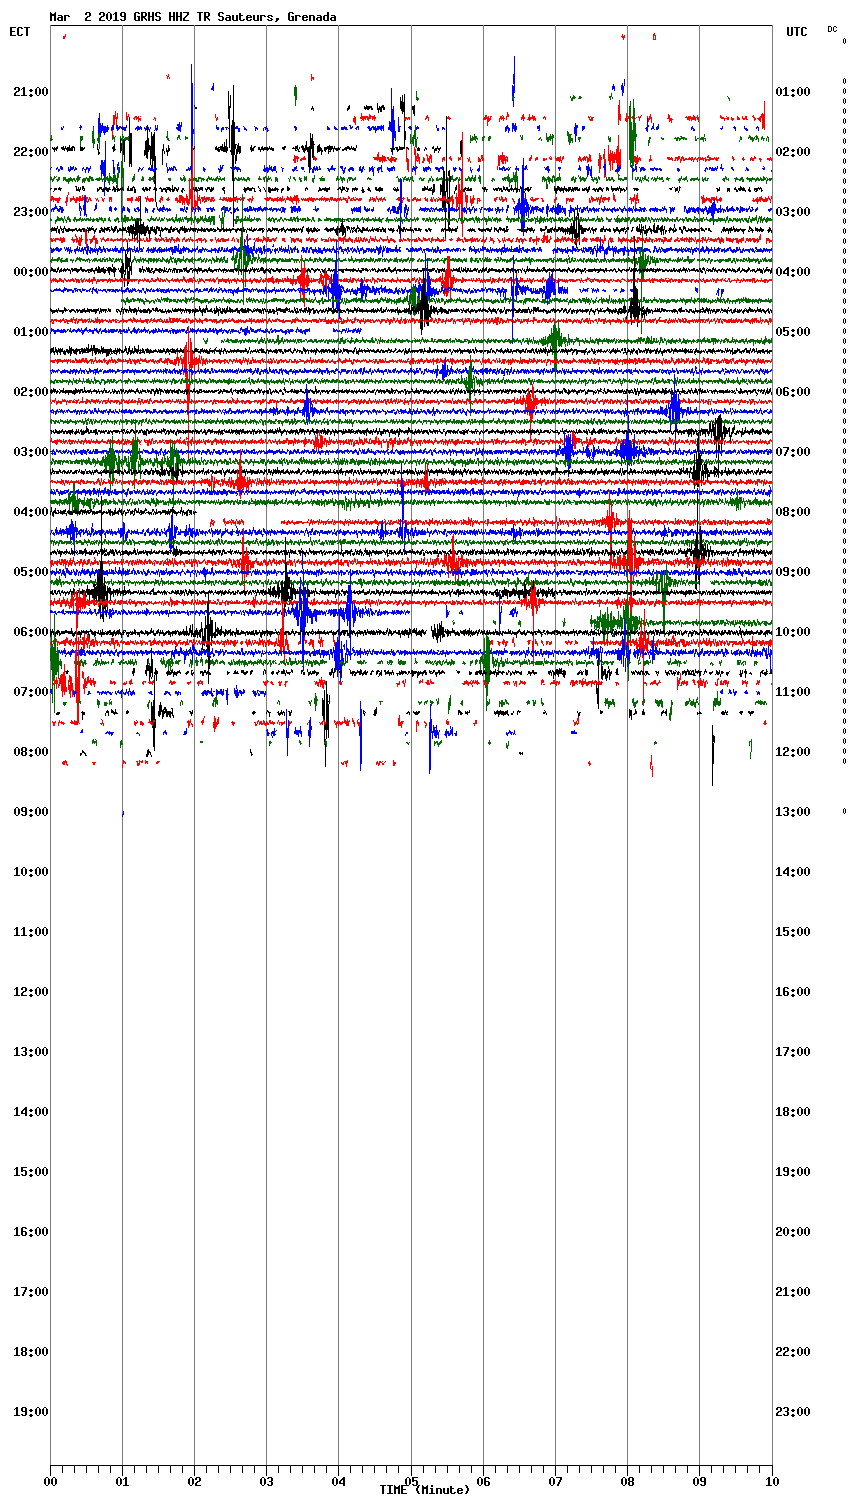
Task: Click the 20:00 UTC time label
Action: [793, 1232]
